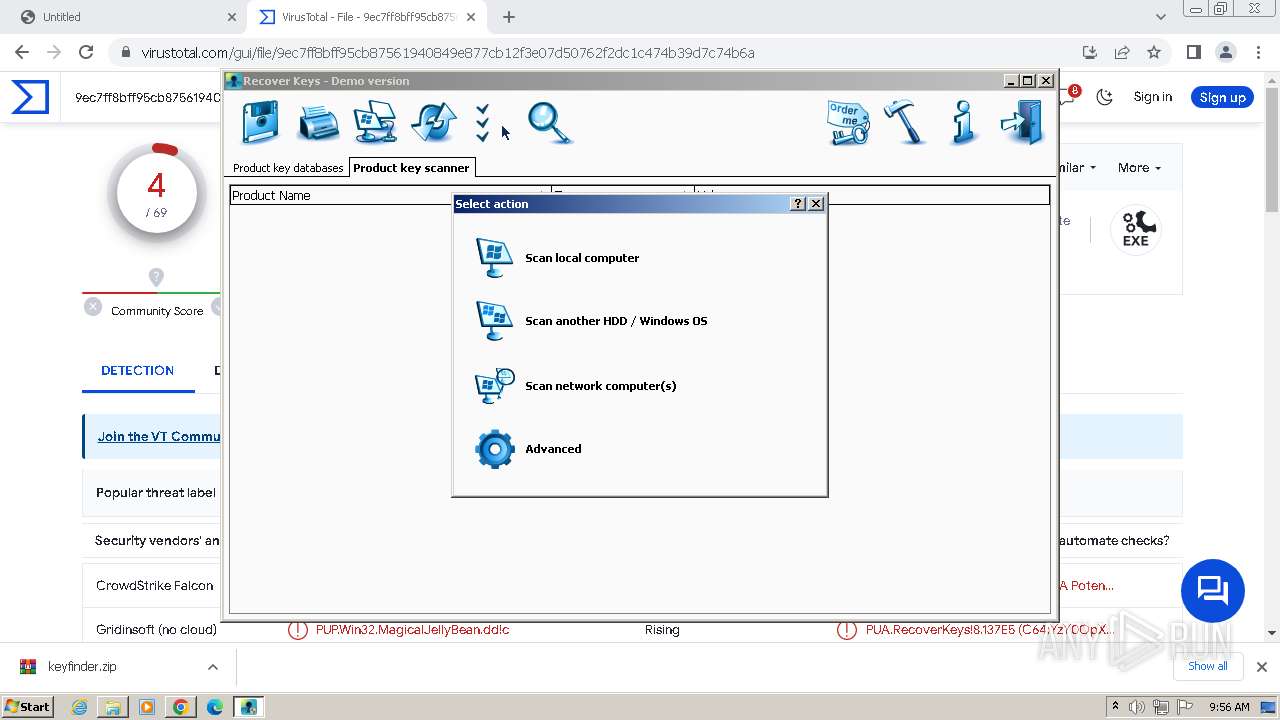Click CrowdStrike Falcon vendor row

(155, 586)
